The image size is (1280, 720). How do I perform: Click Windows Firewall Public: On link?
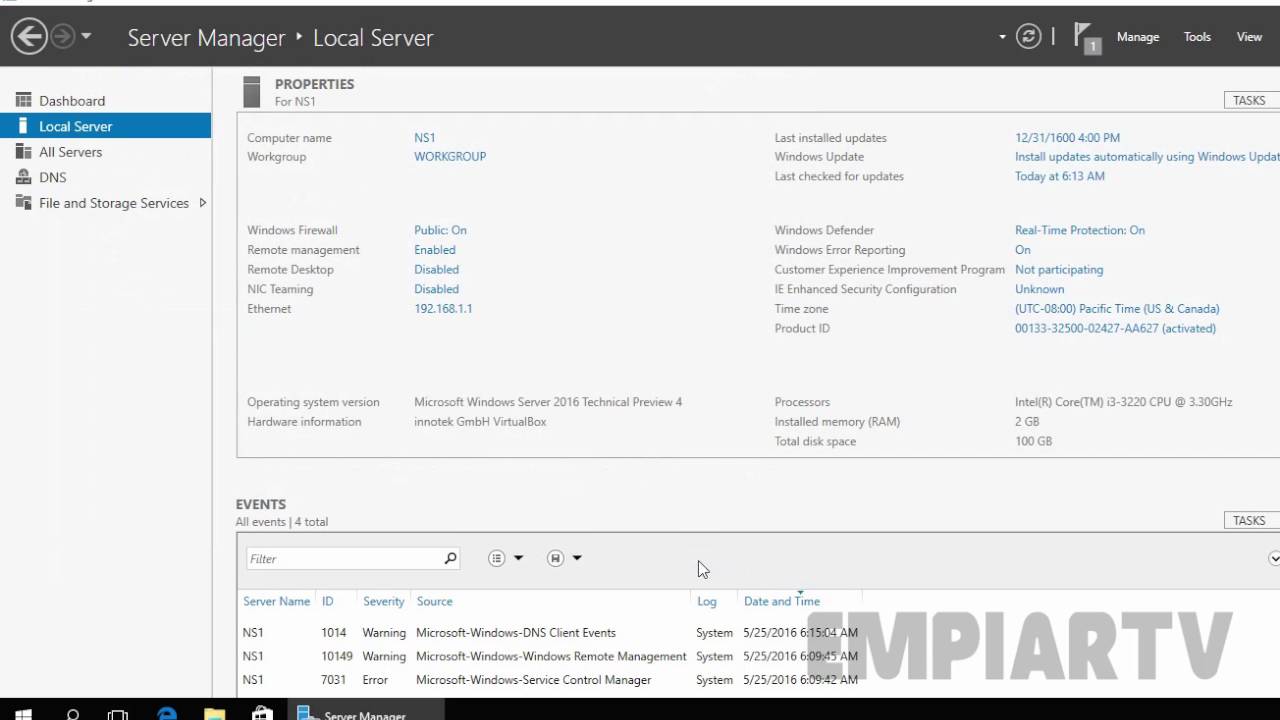point(440,230)
